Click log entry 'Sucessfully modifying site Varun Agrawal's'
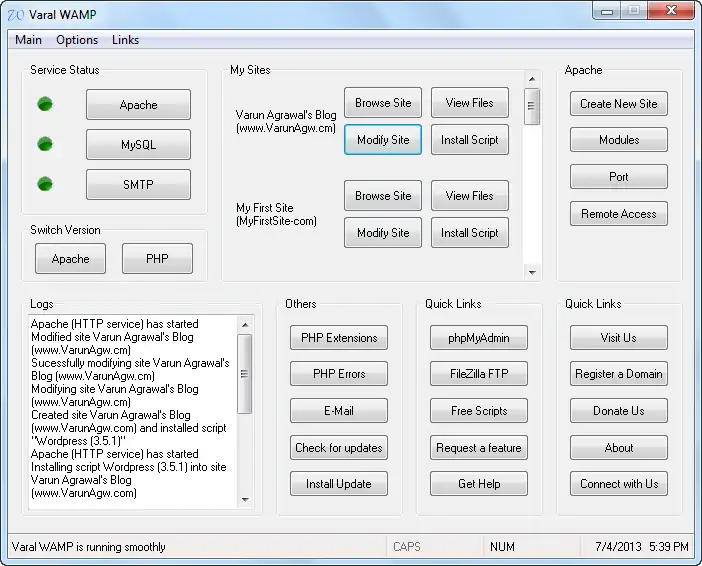Image resolution: width=702 pixels, height=566 pixels. point(130,363)
